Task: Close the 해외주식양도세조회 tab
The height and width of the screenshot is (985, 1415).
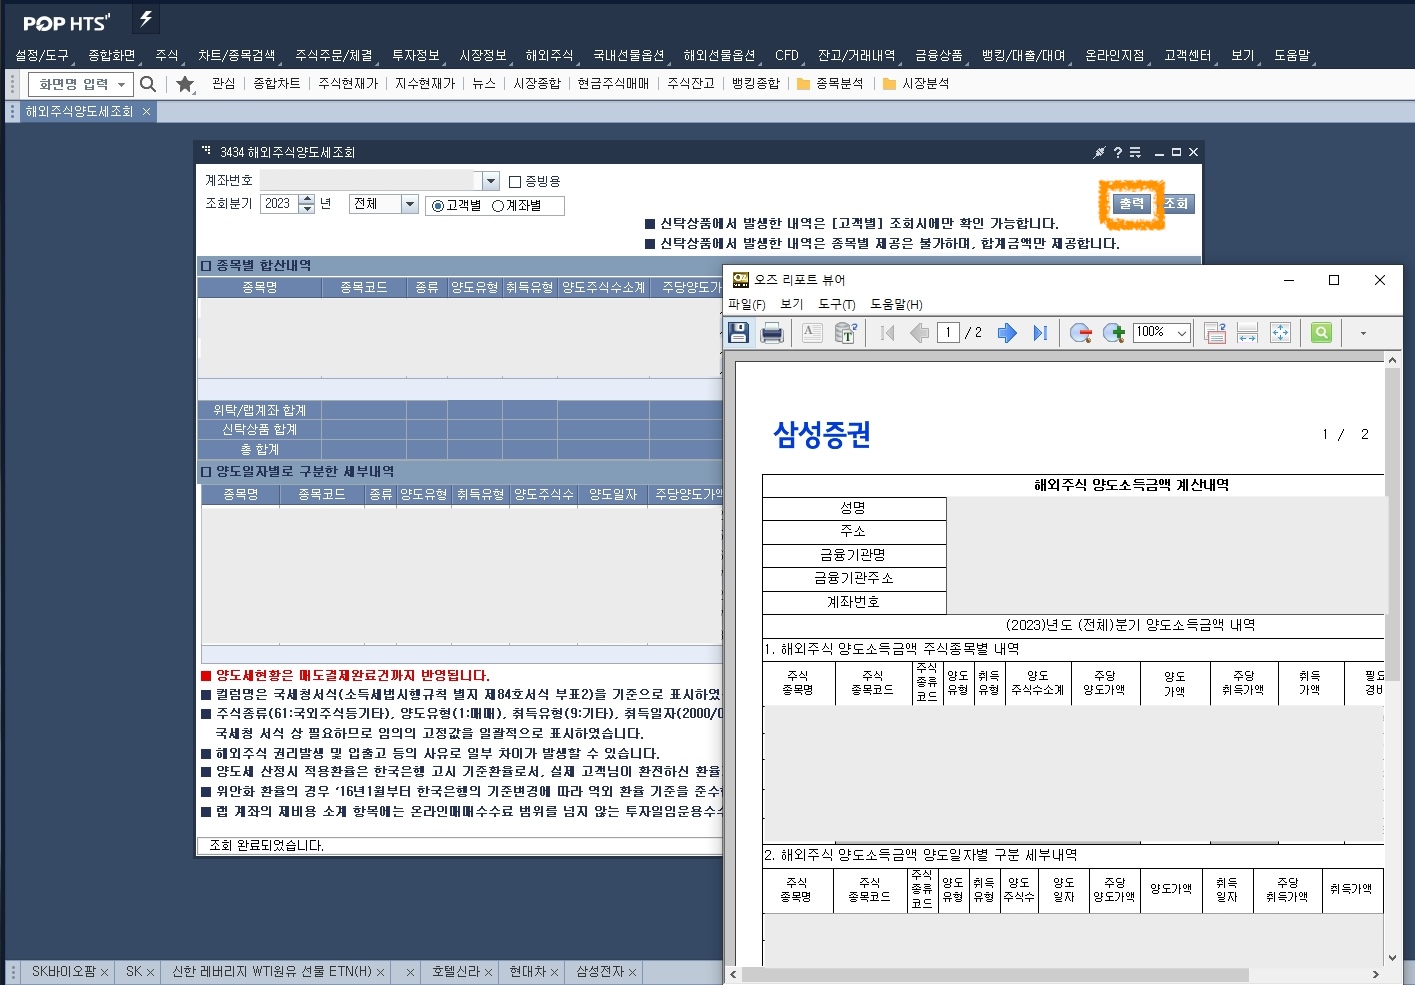Action: coord(146,112)
